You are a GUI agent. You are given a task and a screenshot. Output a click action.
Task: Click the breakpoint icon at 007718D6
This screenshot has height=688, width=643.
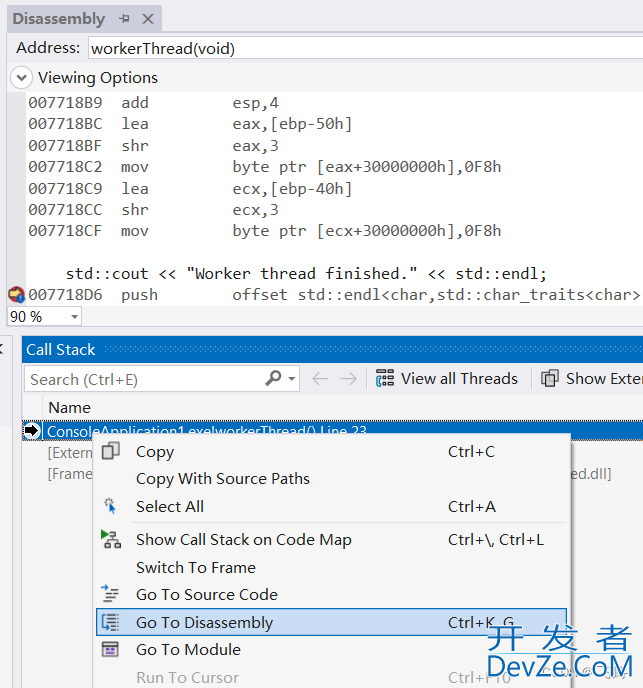pyautogui.click(x=16, y=294)
